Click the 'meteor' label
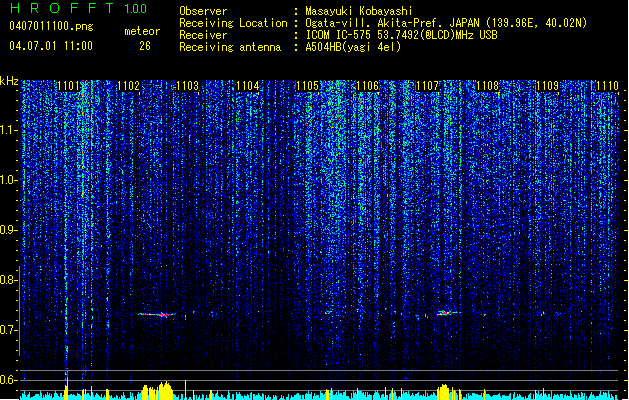The height and width of the screenshot is (400, 629). 142,31
